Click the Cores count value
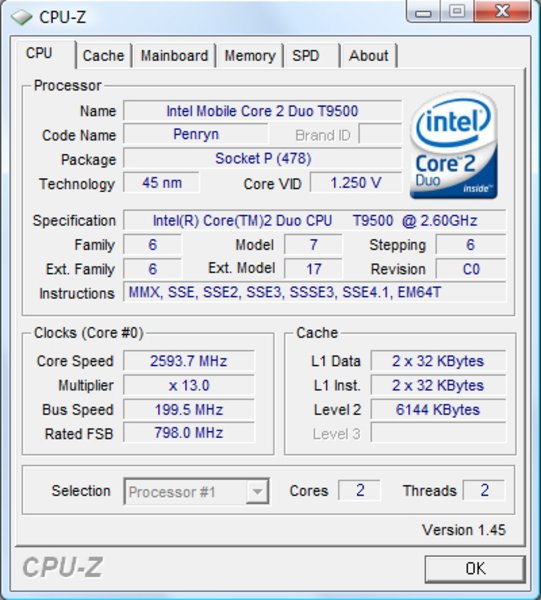The height and width of the screenshot is (600, 541). [x=360, y=491]
